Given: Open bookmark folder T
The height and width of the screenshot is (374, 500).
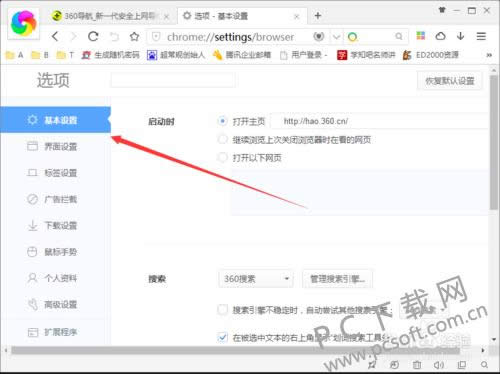Looking at the screenshot, I should pos(65,55).
